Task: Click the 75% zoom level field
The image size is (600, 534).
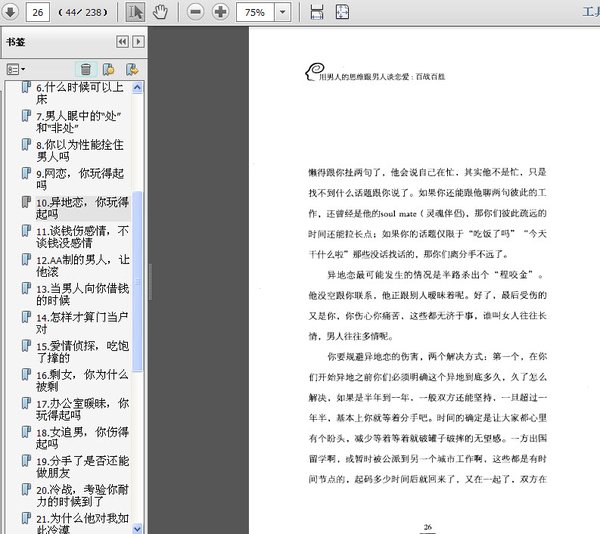Action: click(x=255, y=12)
